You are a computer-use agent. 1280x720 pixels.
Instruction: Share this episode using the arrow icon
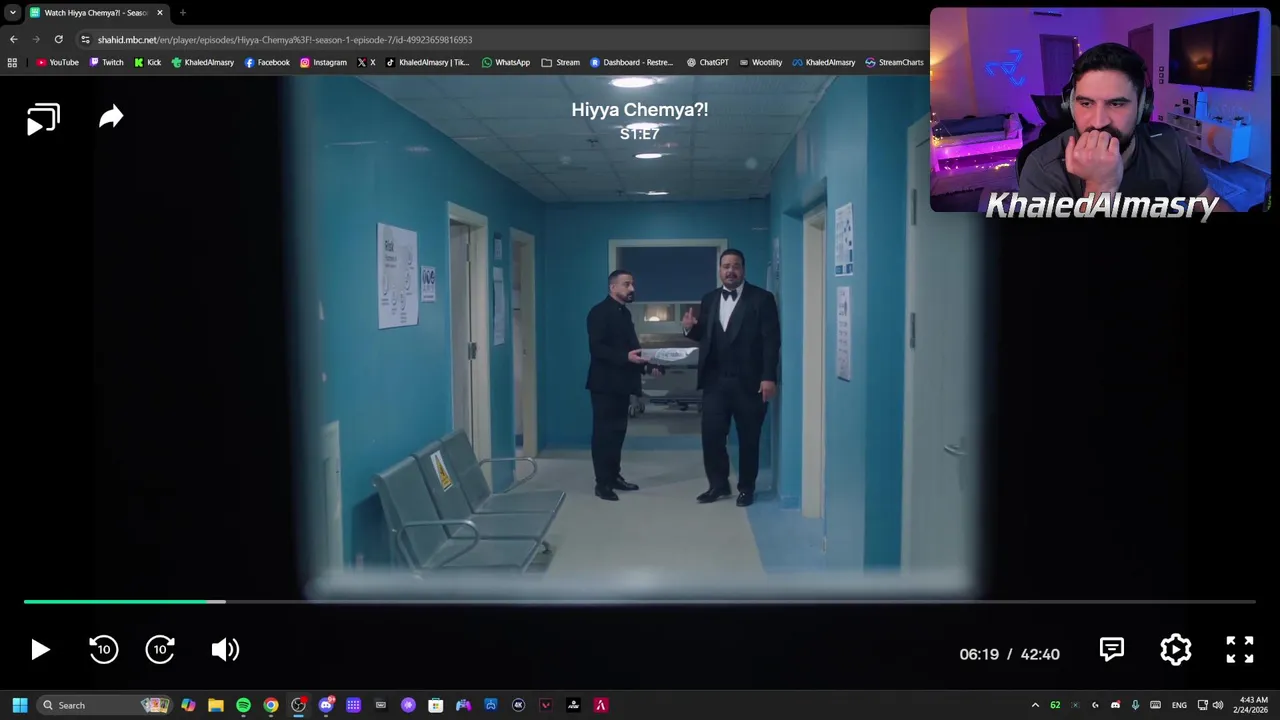coord(111,117)
